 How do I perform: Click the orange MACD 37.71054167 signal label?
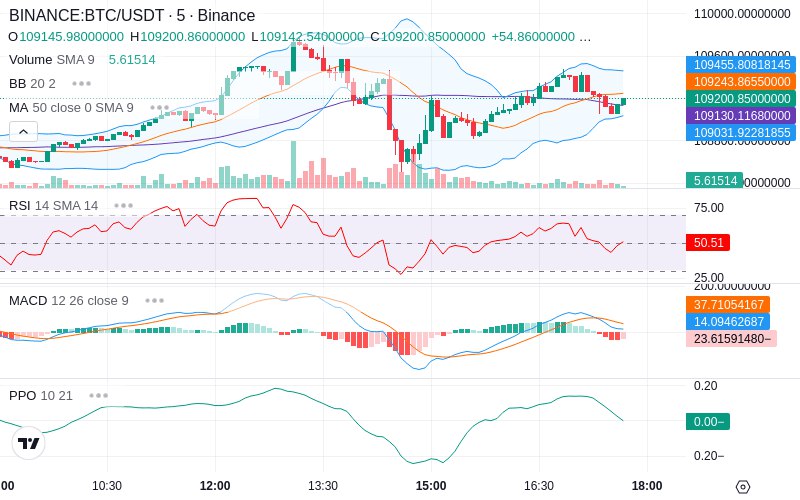tap(728, 305)
